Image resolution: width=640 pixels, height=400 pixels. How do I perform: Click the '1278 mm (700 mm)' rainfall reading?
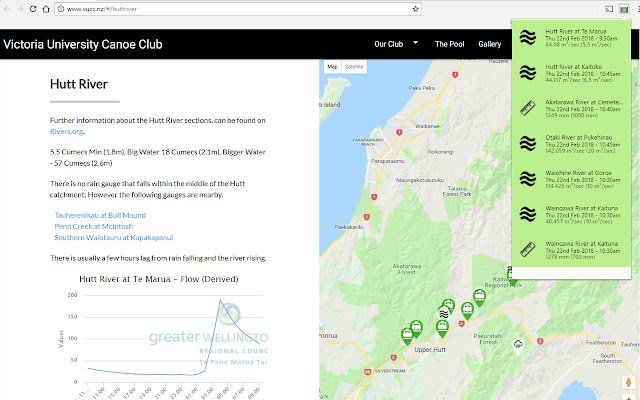(570, 257)
